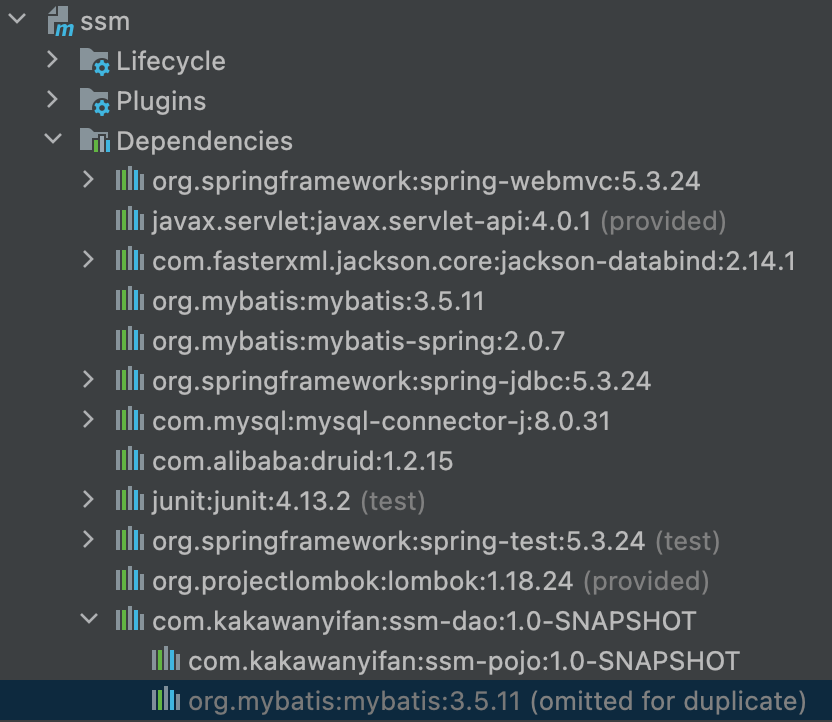Select mybatis entry marked omitted for duplicate
The height and width of the screenshot is (722, 832).
point(496,701)
